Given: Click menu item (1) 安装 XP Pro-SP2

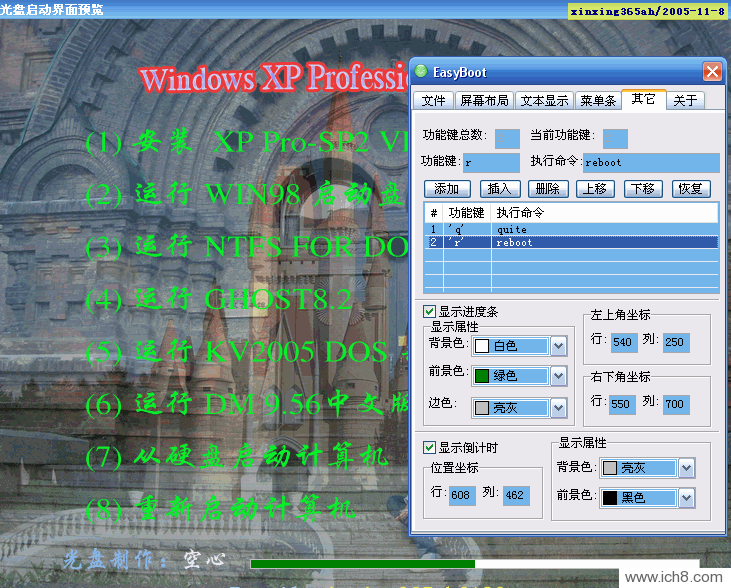Looking at the screenshot, I should tap(247, 142).
